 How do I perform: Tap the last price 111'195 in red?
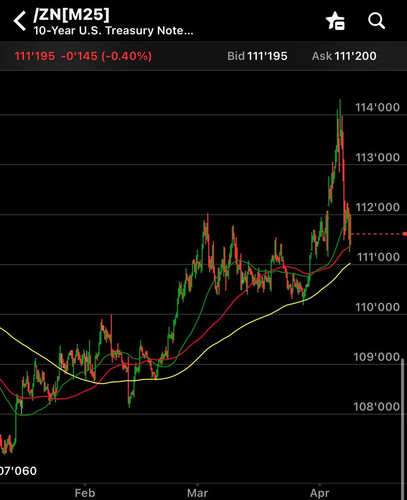click(x=35, y=56)
